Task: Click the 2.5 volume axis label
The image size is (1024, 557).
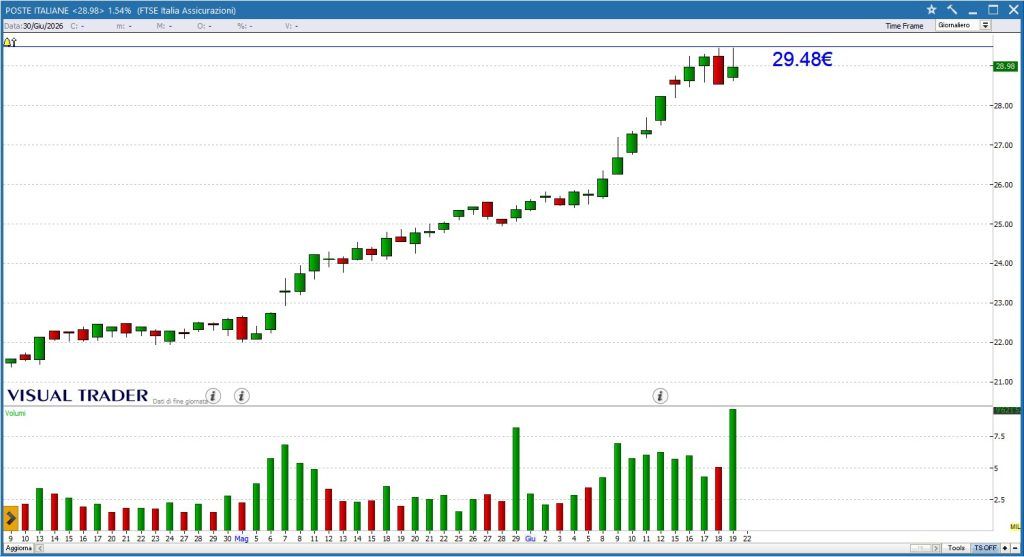Action: coord(999,500)
